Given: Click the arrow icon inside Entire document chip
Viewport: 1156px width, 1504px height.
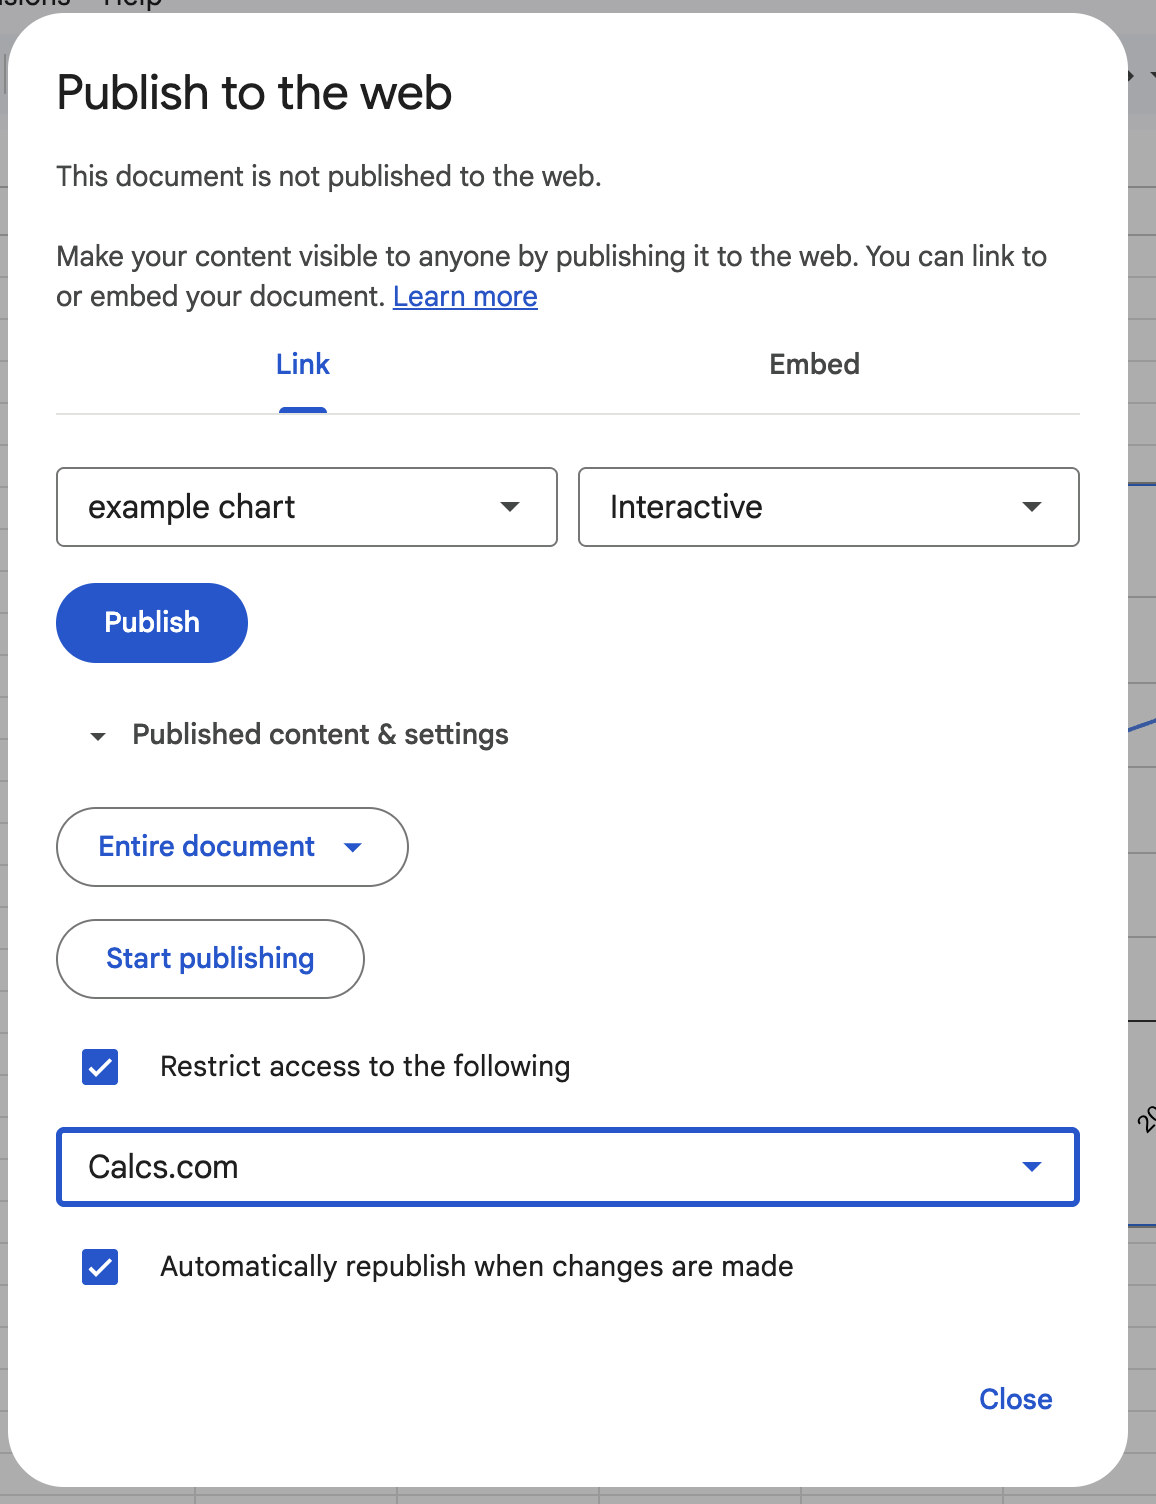Looking at the screenshot, I should point(352,847).
